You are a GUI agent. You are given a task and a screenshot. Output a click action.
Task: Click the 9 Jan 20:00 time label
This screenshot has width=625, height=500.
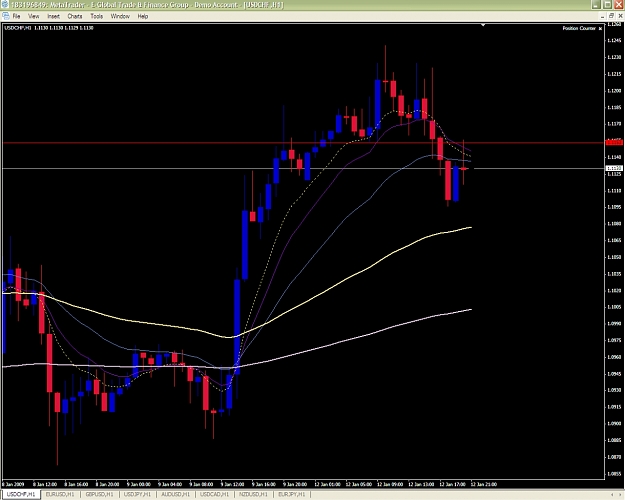pyautogui.click(x=295, y=484)
